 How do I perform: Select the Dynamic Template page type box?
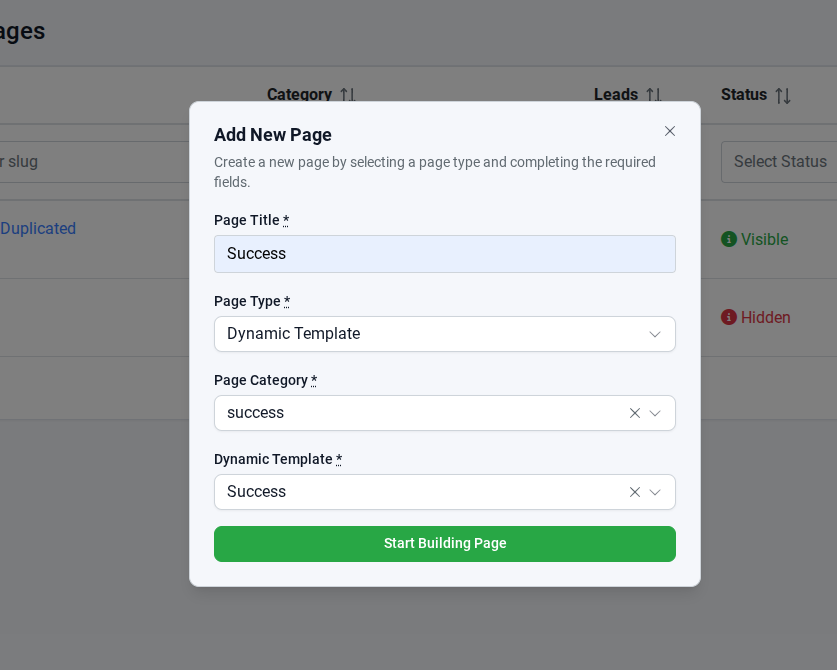coord(430,334)
